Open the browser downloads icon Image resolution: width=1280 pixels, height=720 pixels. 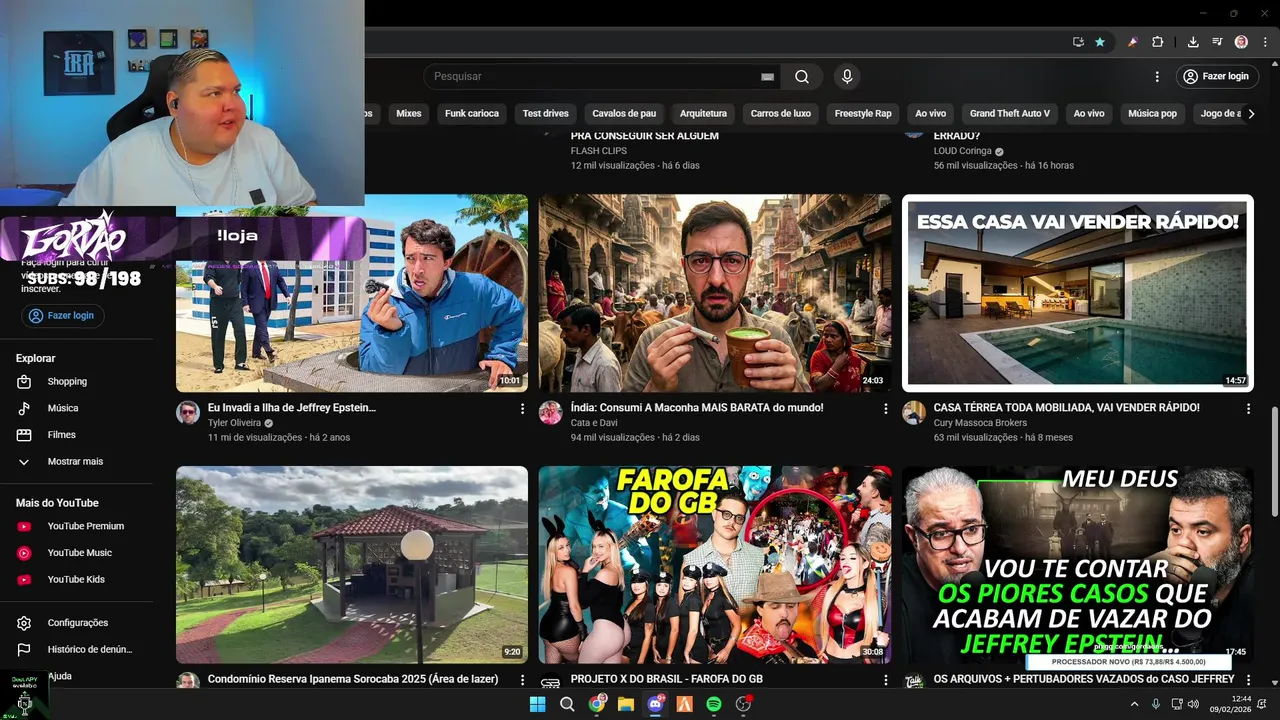tap(1193, 42)
